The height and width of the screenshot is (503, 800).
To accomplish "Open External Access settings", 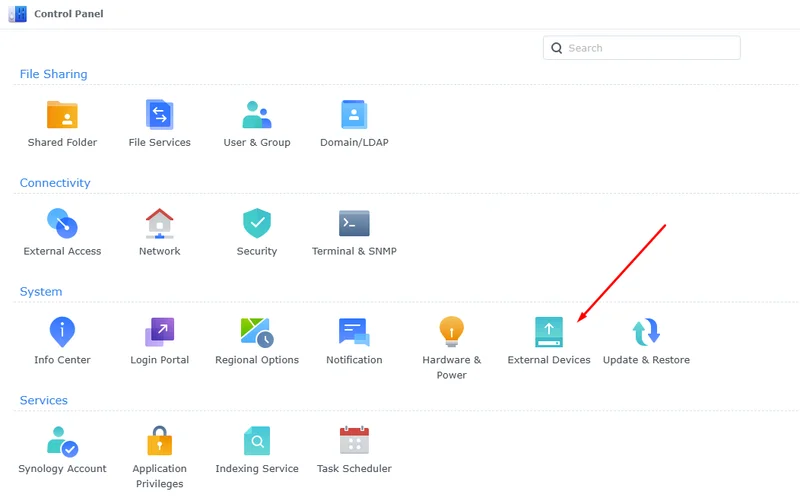I will pos(62,224).
